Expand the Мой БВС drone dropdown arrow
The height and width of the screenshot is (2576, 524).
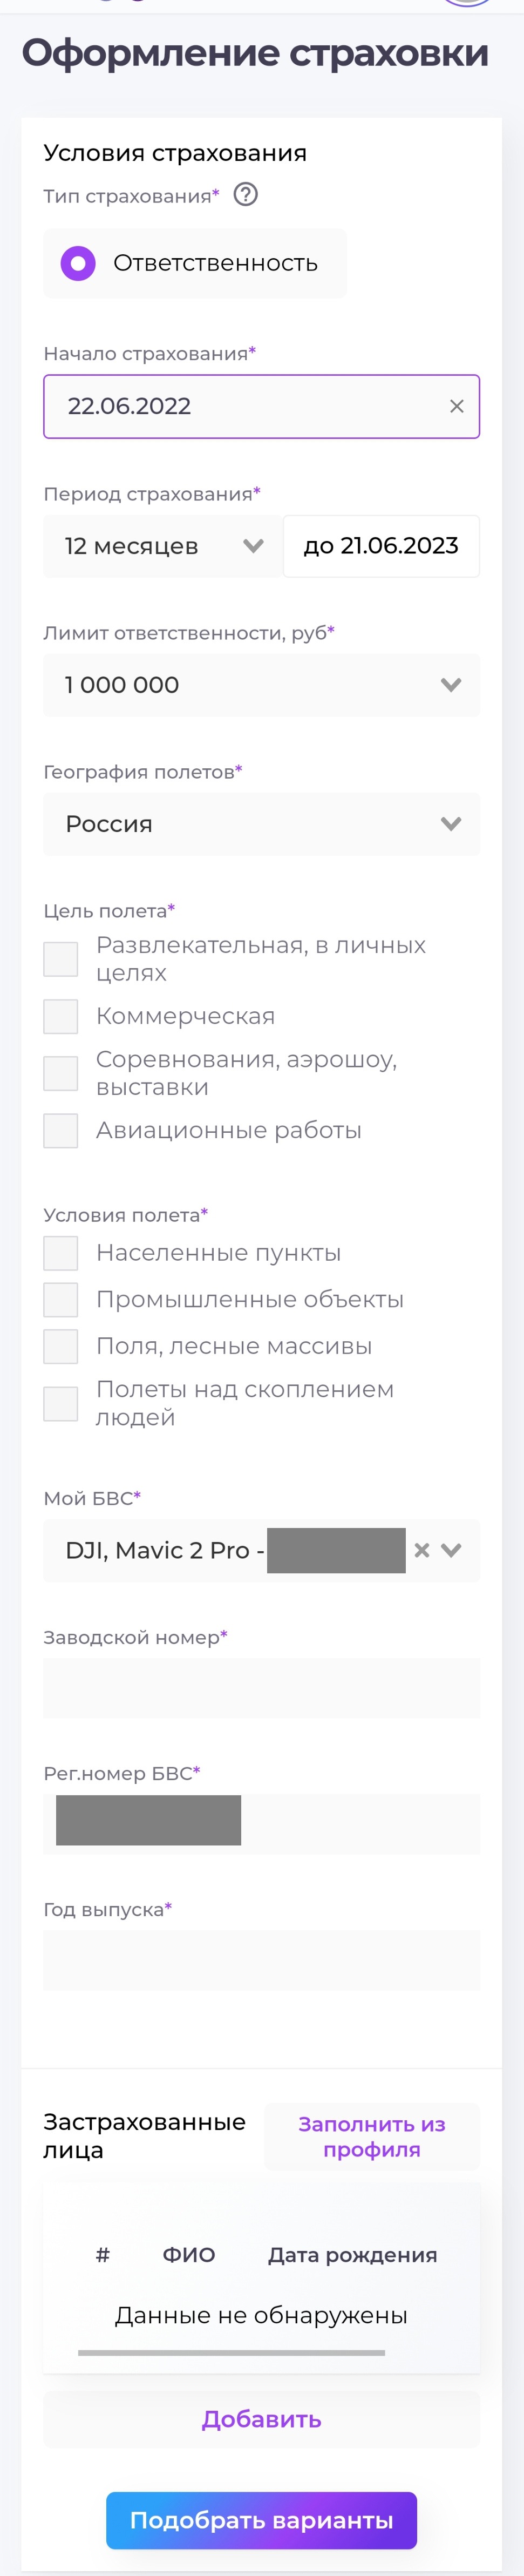(x=452, y=1550)
